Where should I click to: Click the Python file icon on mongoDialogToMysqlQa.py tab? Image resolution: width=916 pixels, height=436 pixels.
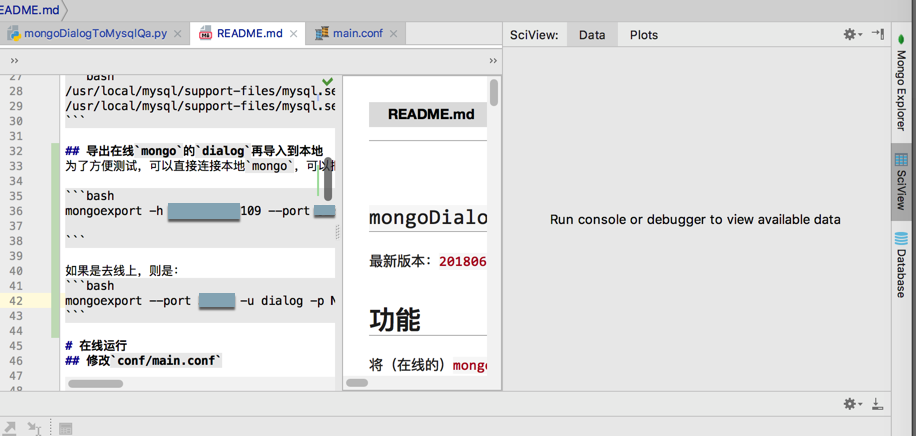point(13,34)
